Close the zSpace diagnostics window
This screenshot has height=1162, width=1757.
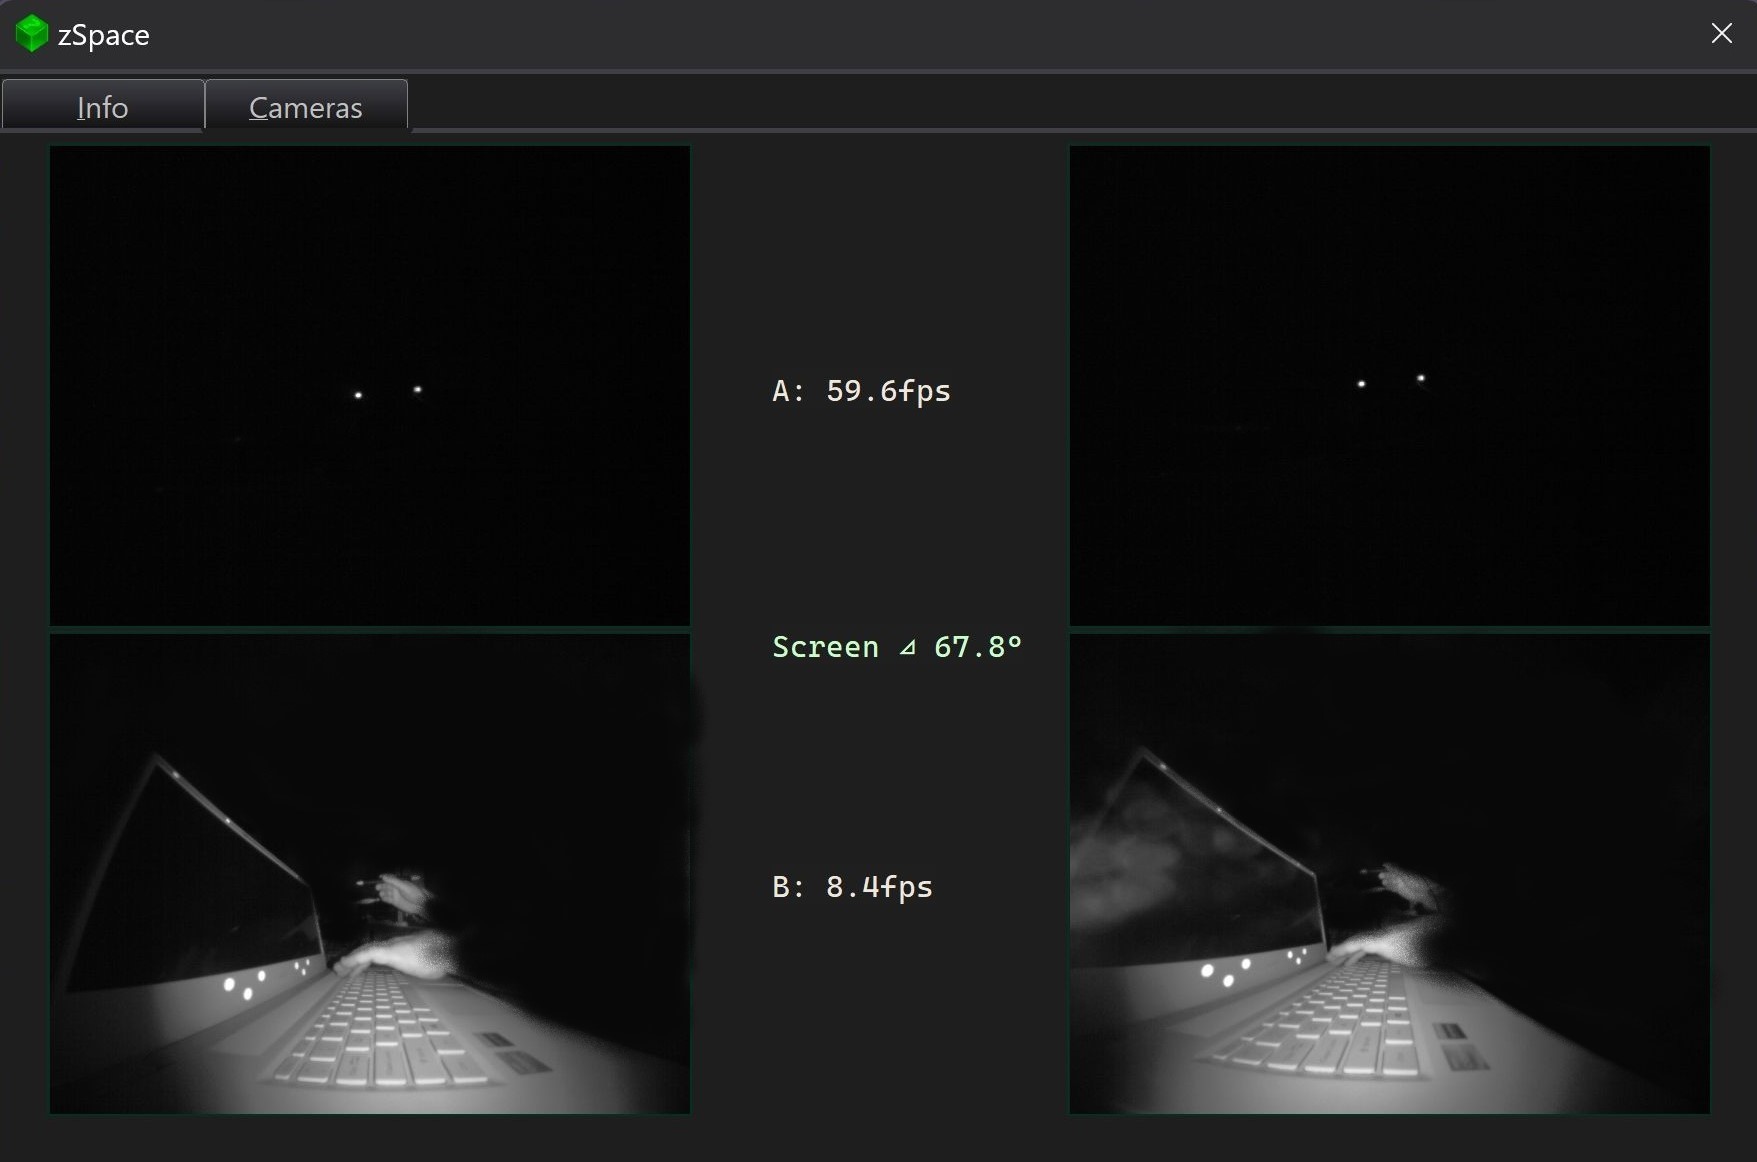[1721, 33]
